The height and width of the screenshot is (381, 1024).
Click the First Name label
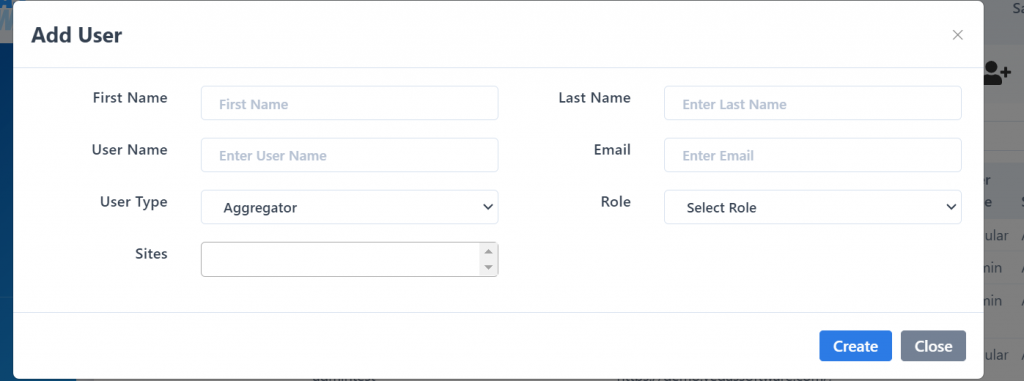[x=130, y=98]
